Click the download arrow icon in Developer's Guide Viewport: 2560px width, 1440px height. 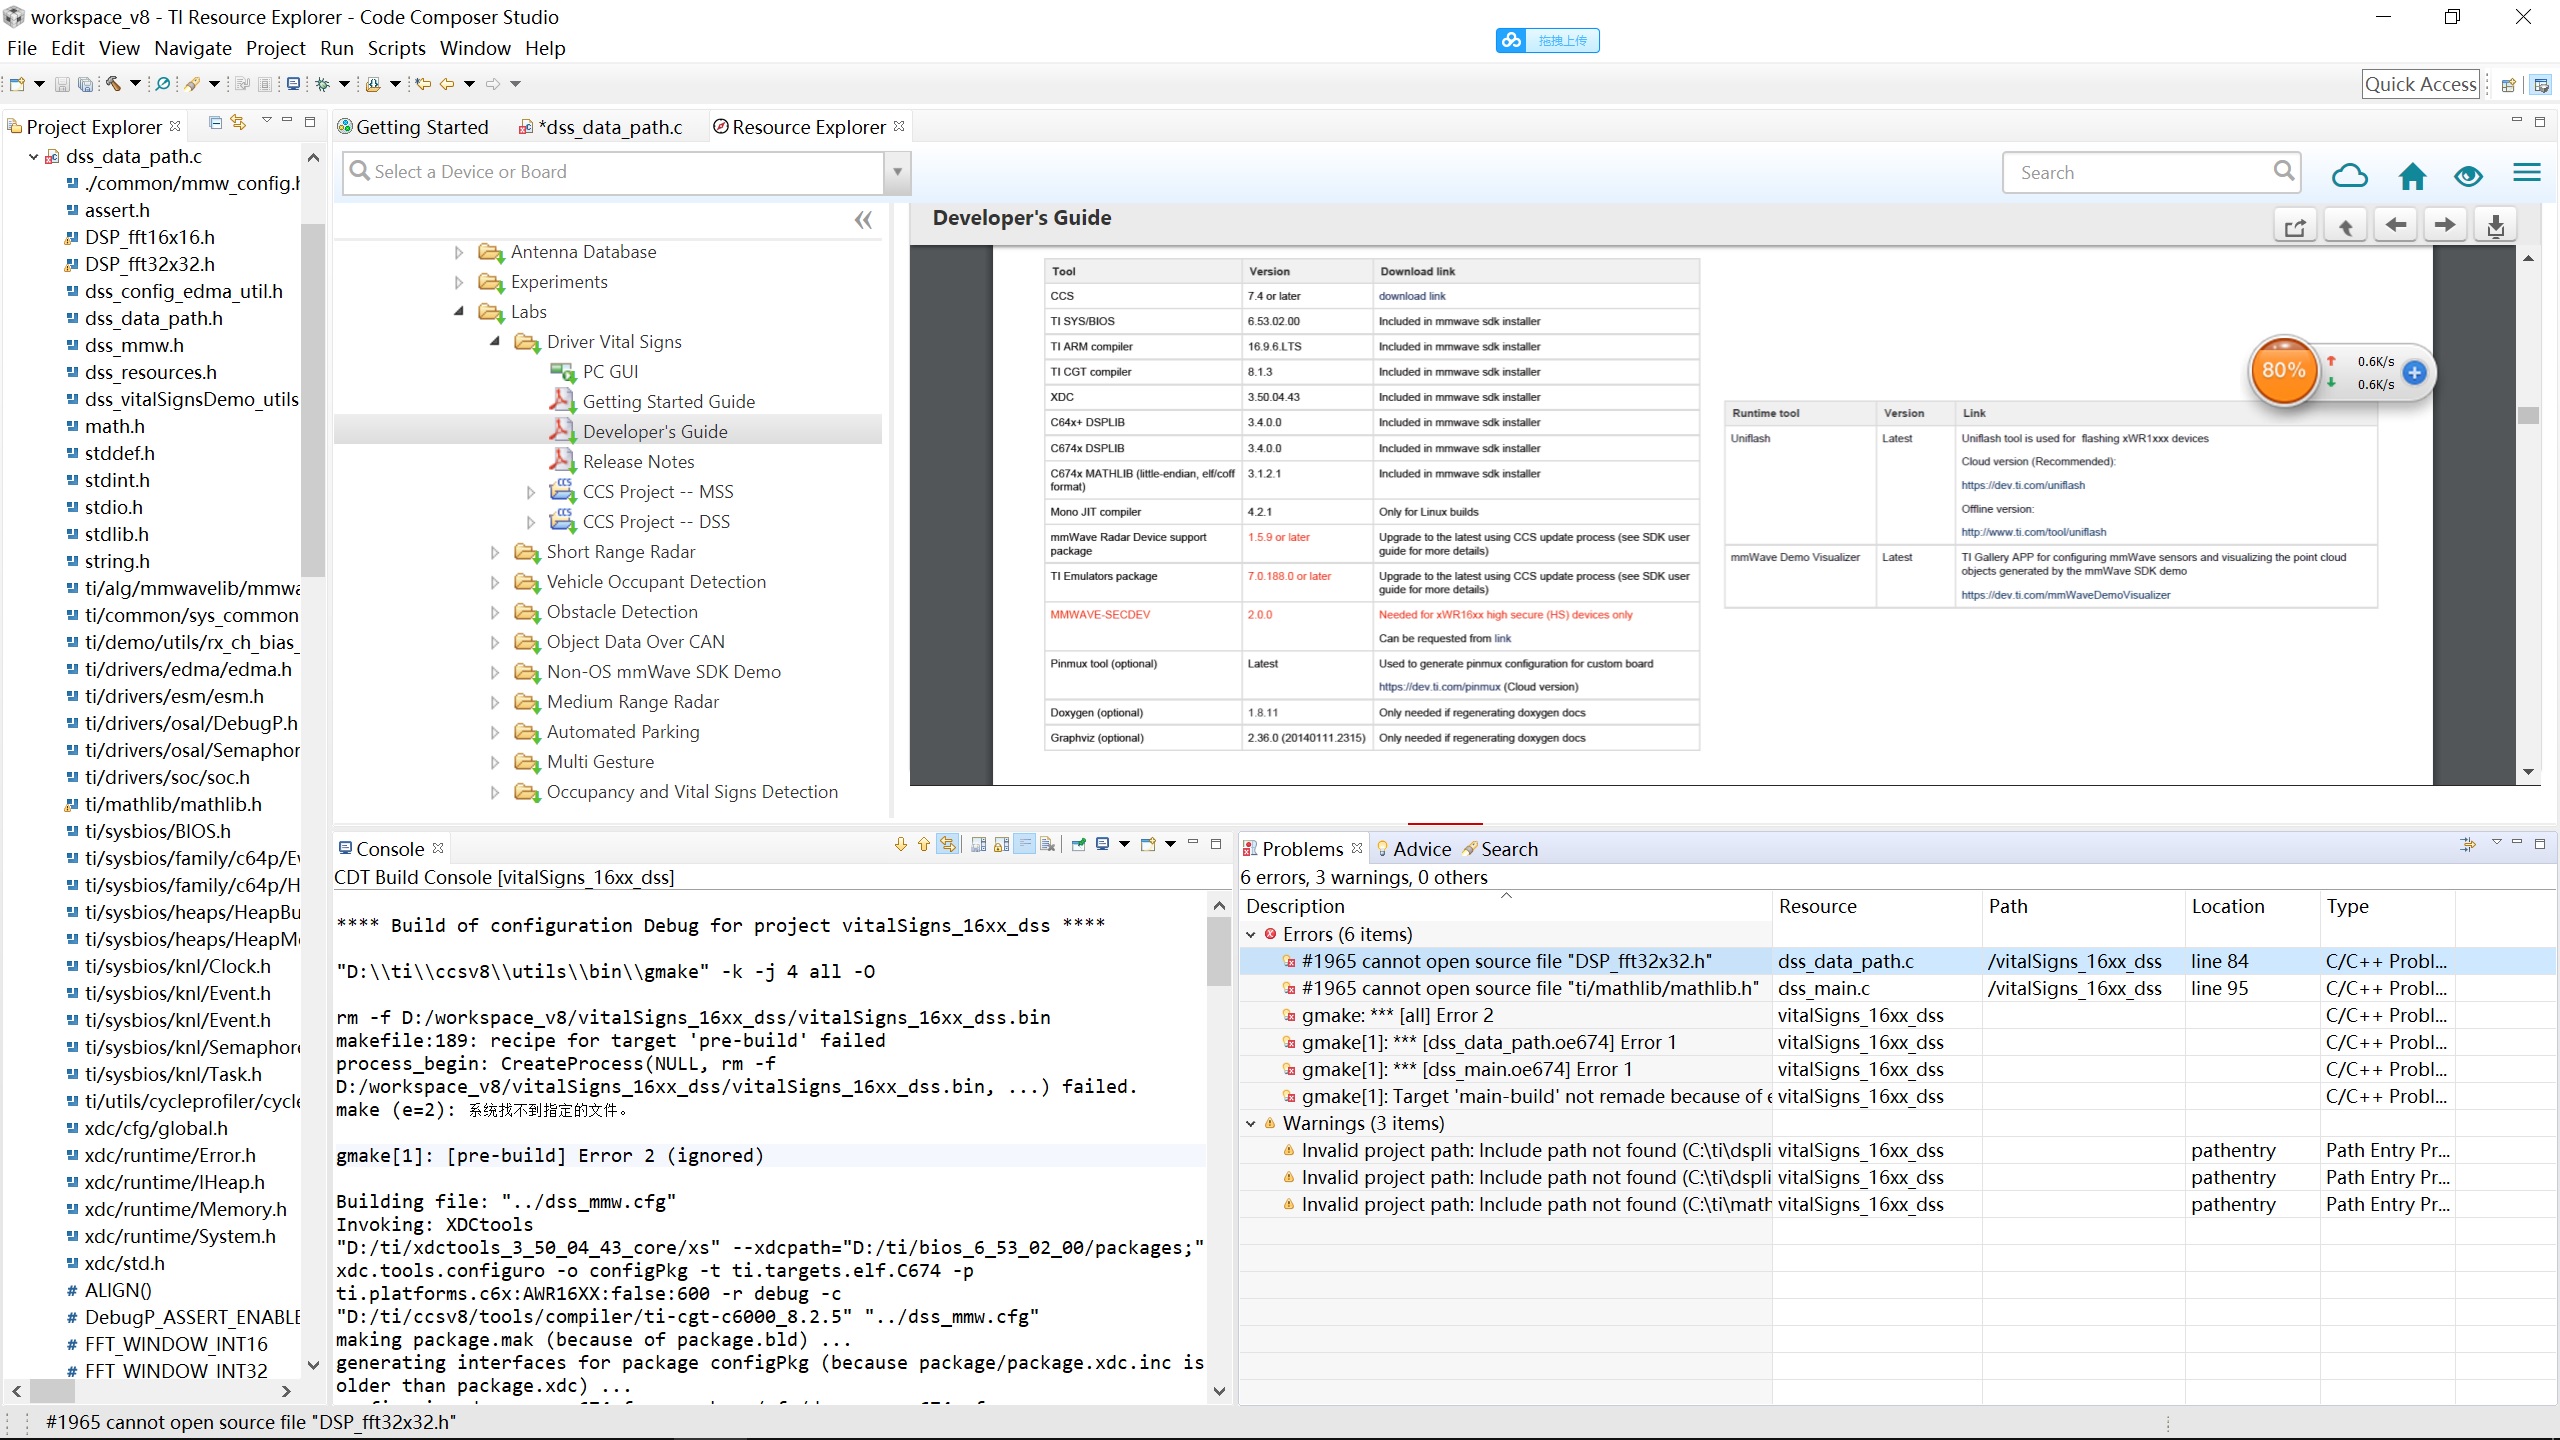click(2495, 225)
